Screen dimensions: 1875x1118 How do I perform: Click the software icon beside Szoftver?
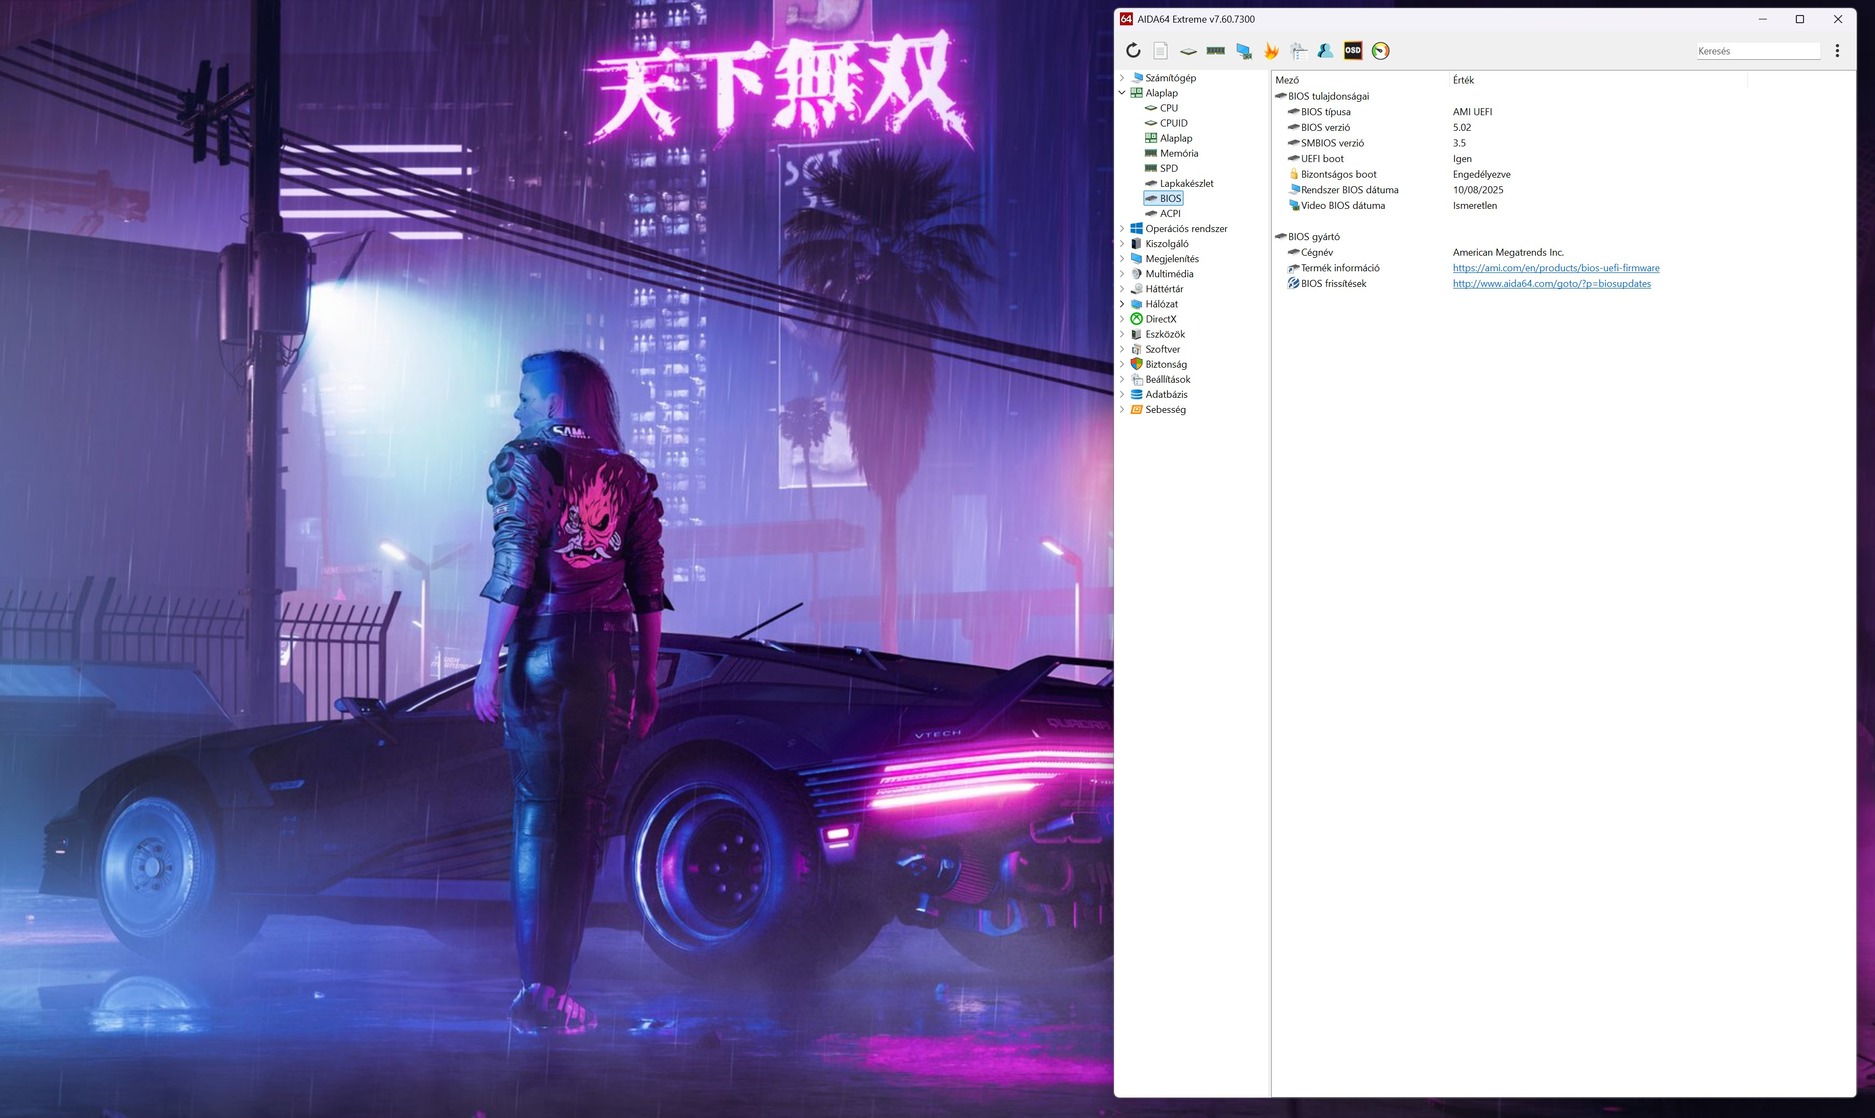1136,349
